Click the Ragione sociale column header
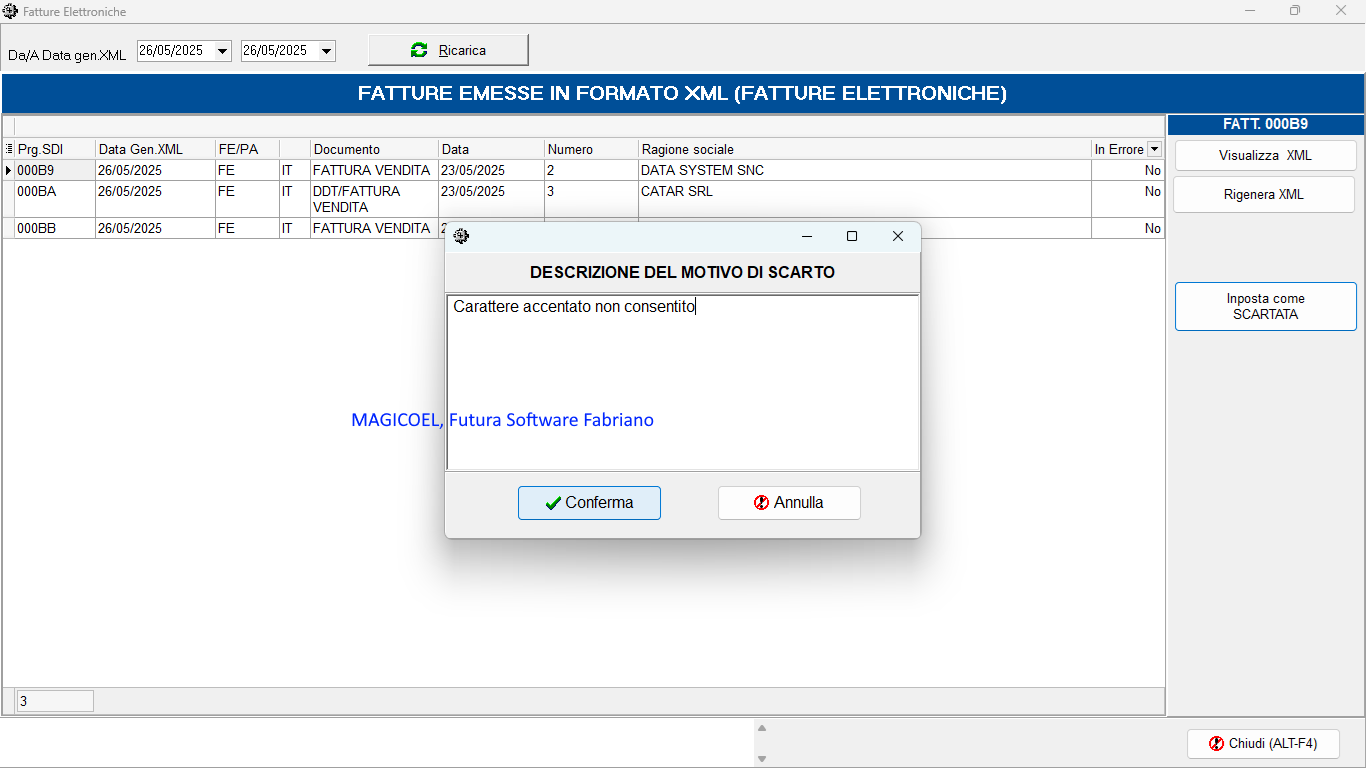The height and width of the screenshot is (768, 1366). [865, 149]
